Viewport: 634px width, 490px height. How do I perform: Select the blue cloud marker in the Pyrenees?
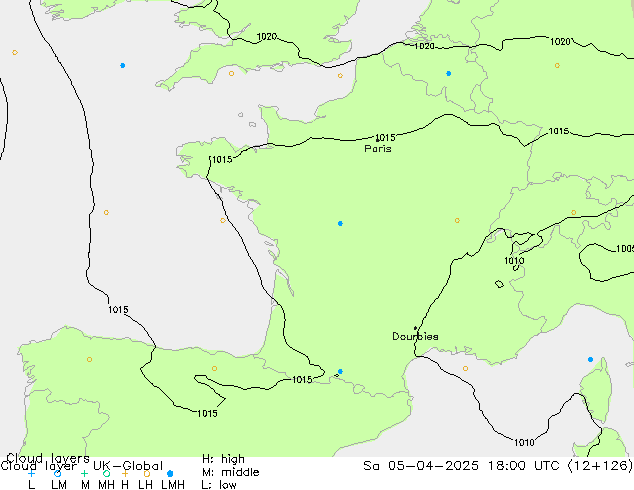tap(340, 372)
